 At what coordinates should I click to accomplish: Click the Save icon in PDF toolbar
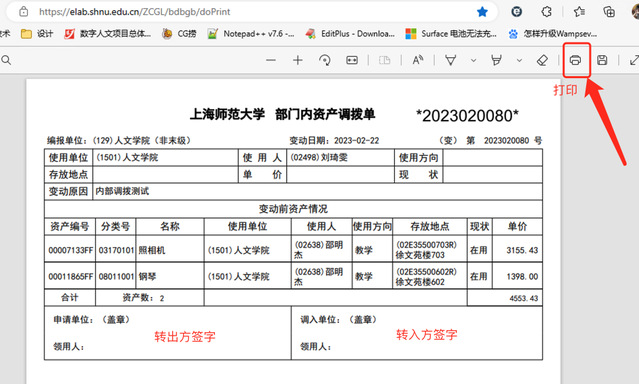pyautogui.click(x=602, y=60)
